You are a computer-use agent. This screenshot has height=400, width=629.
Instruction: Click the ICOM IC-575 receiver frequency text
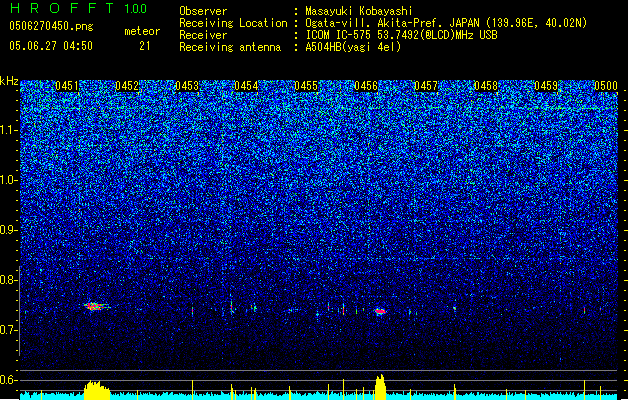click(x=401, y=35)
